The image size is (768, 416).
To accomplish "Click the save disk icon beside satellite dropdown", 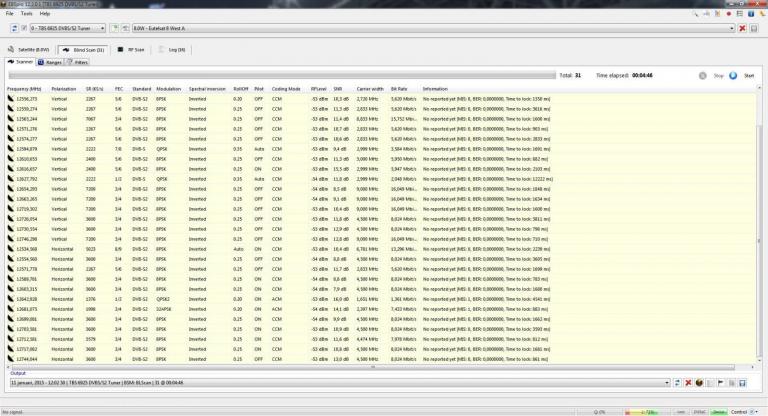I will coord(754,28).
